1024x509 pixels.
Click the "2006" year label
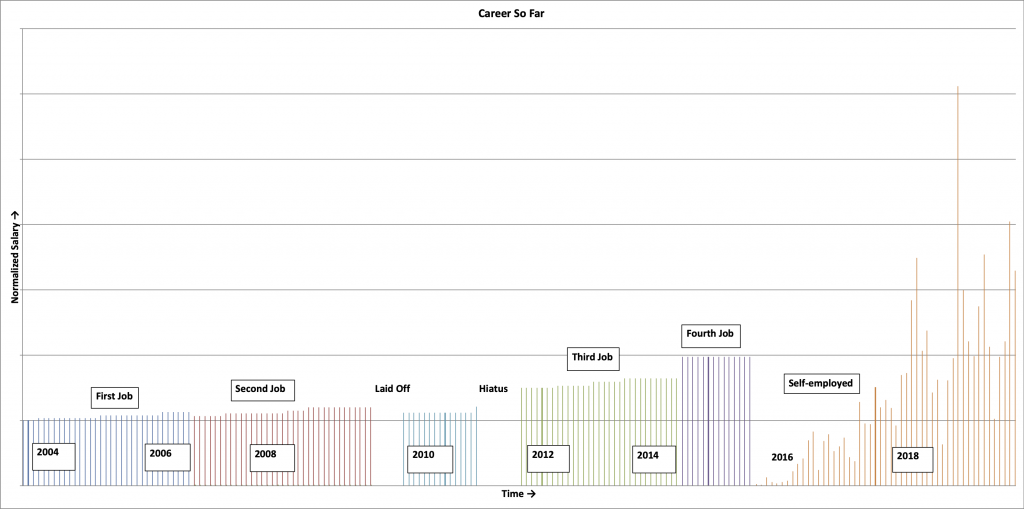(x=168, y=457)
